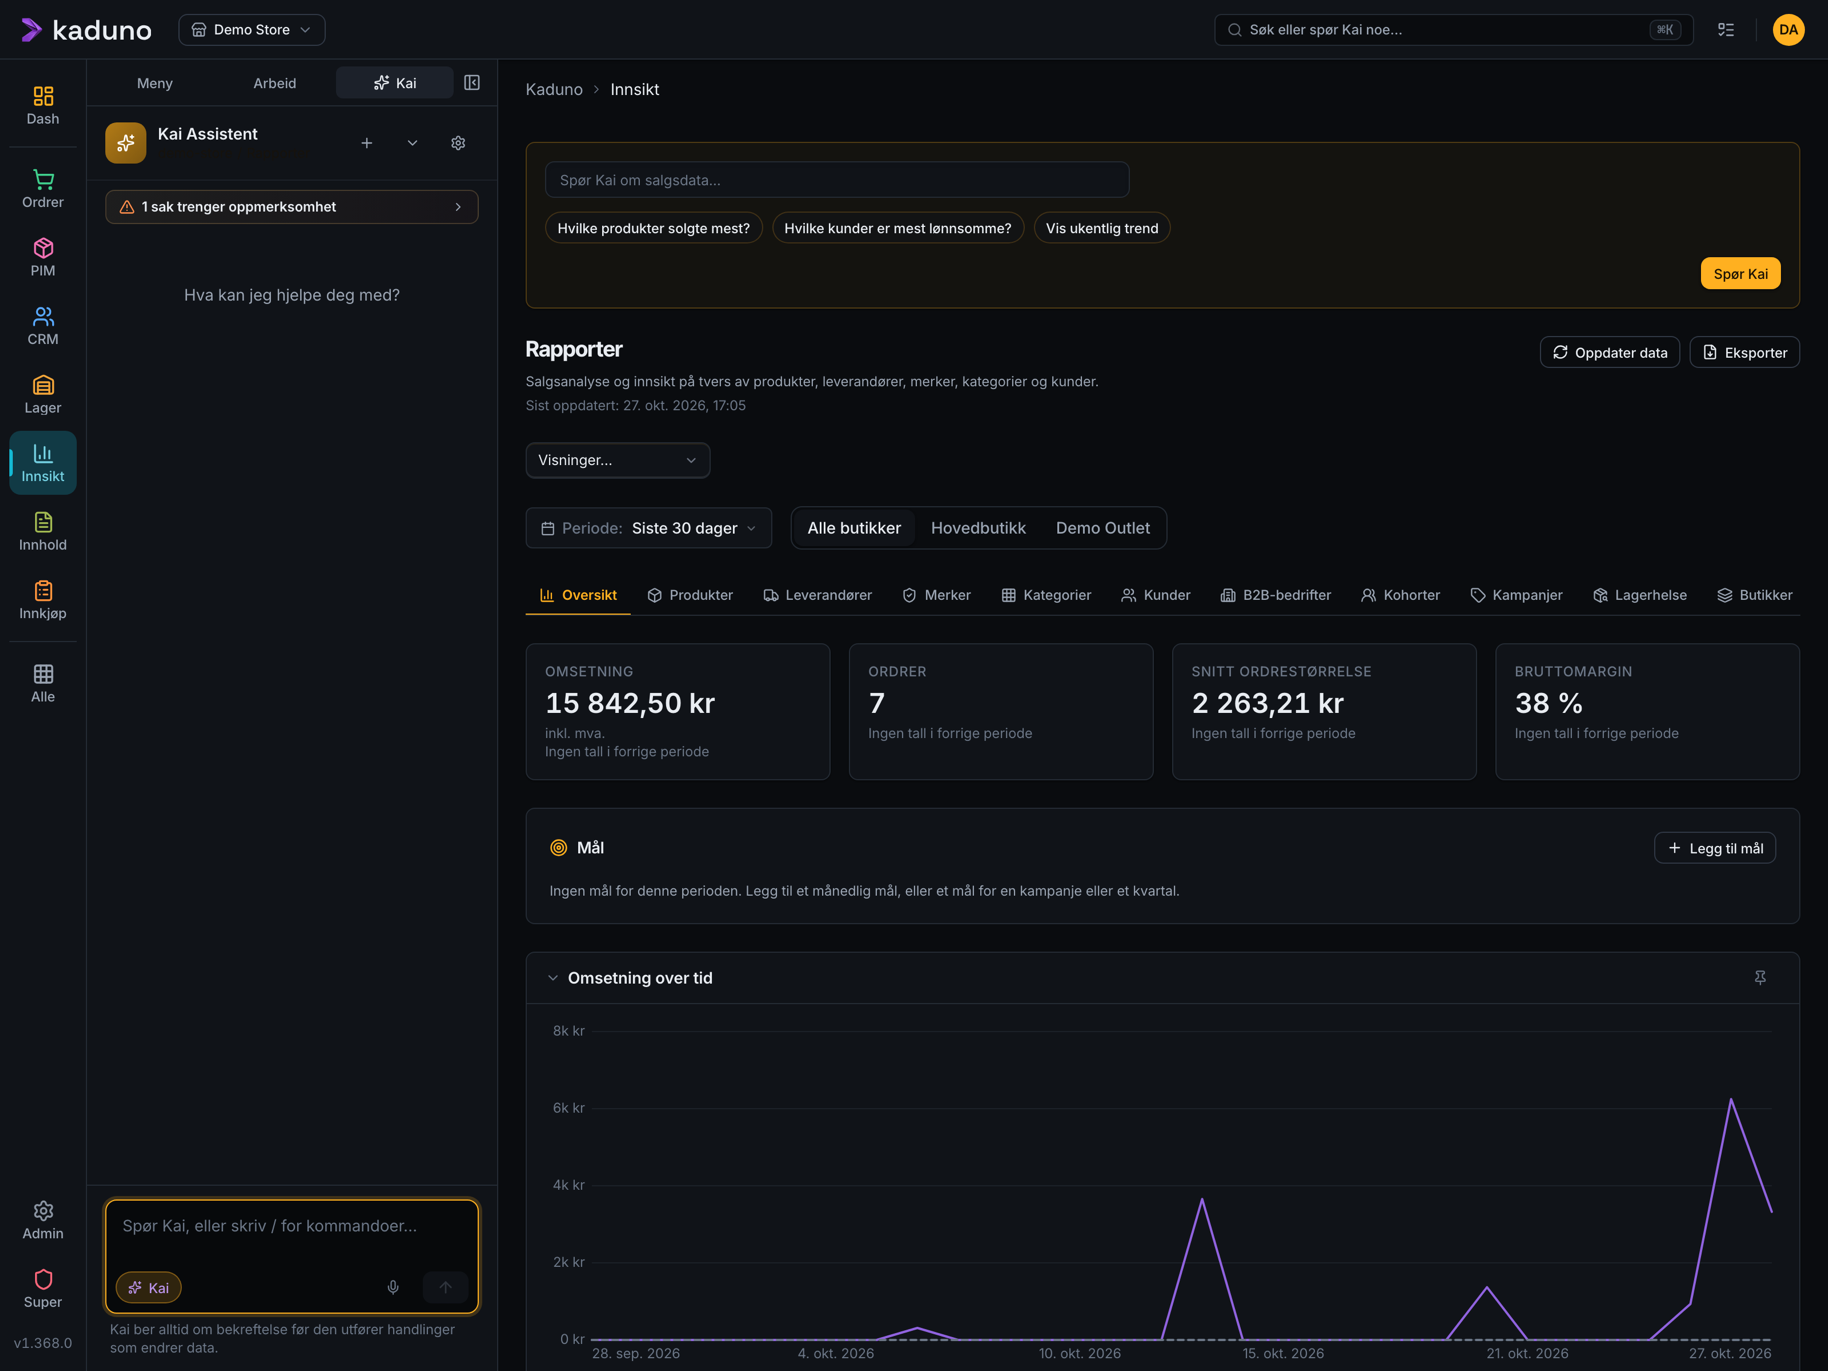Toggle the Kai mode chip in chat input

coord(148,1287)
